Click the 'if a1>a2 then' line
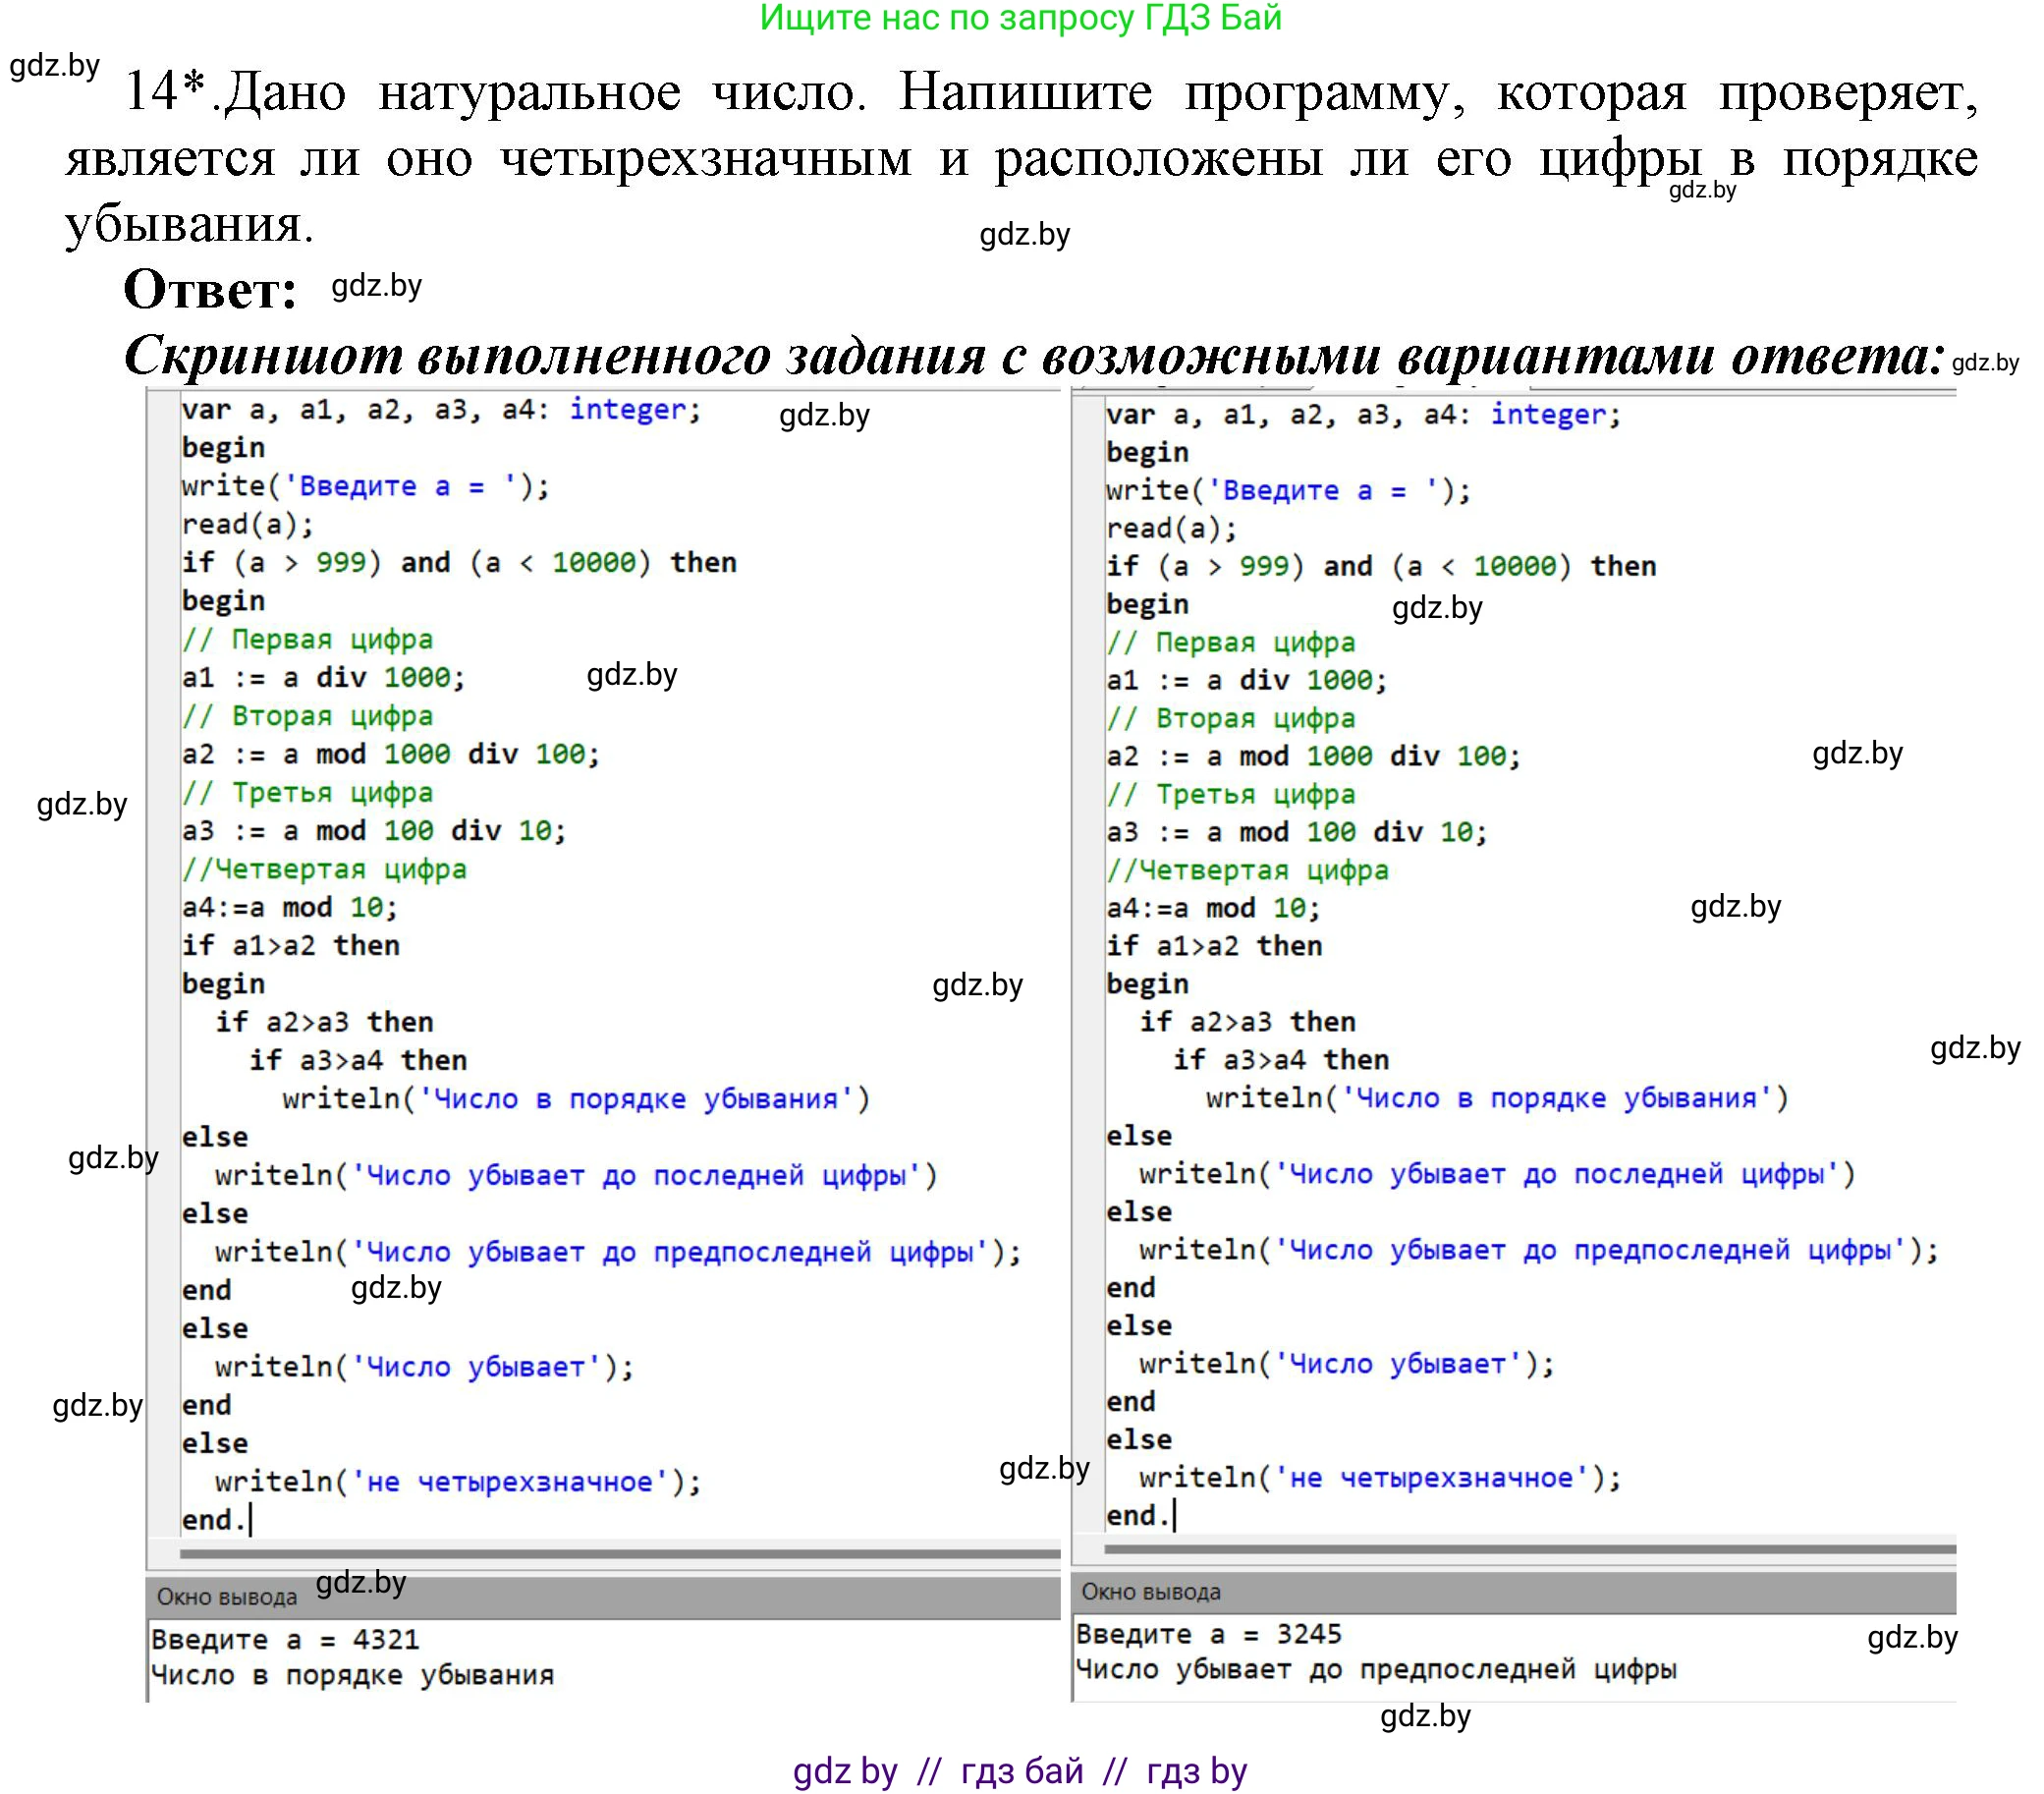This screenshot has height=1794, width=2044. coord(290,944)
